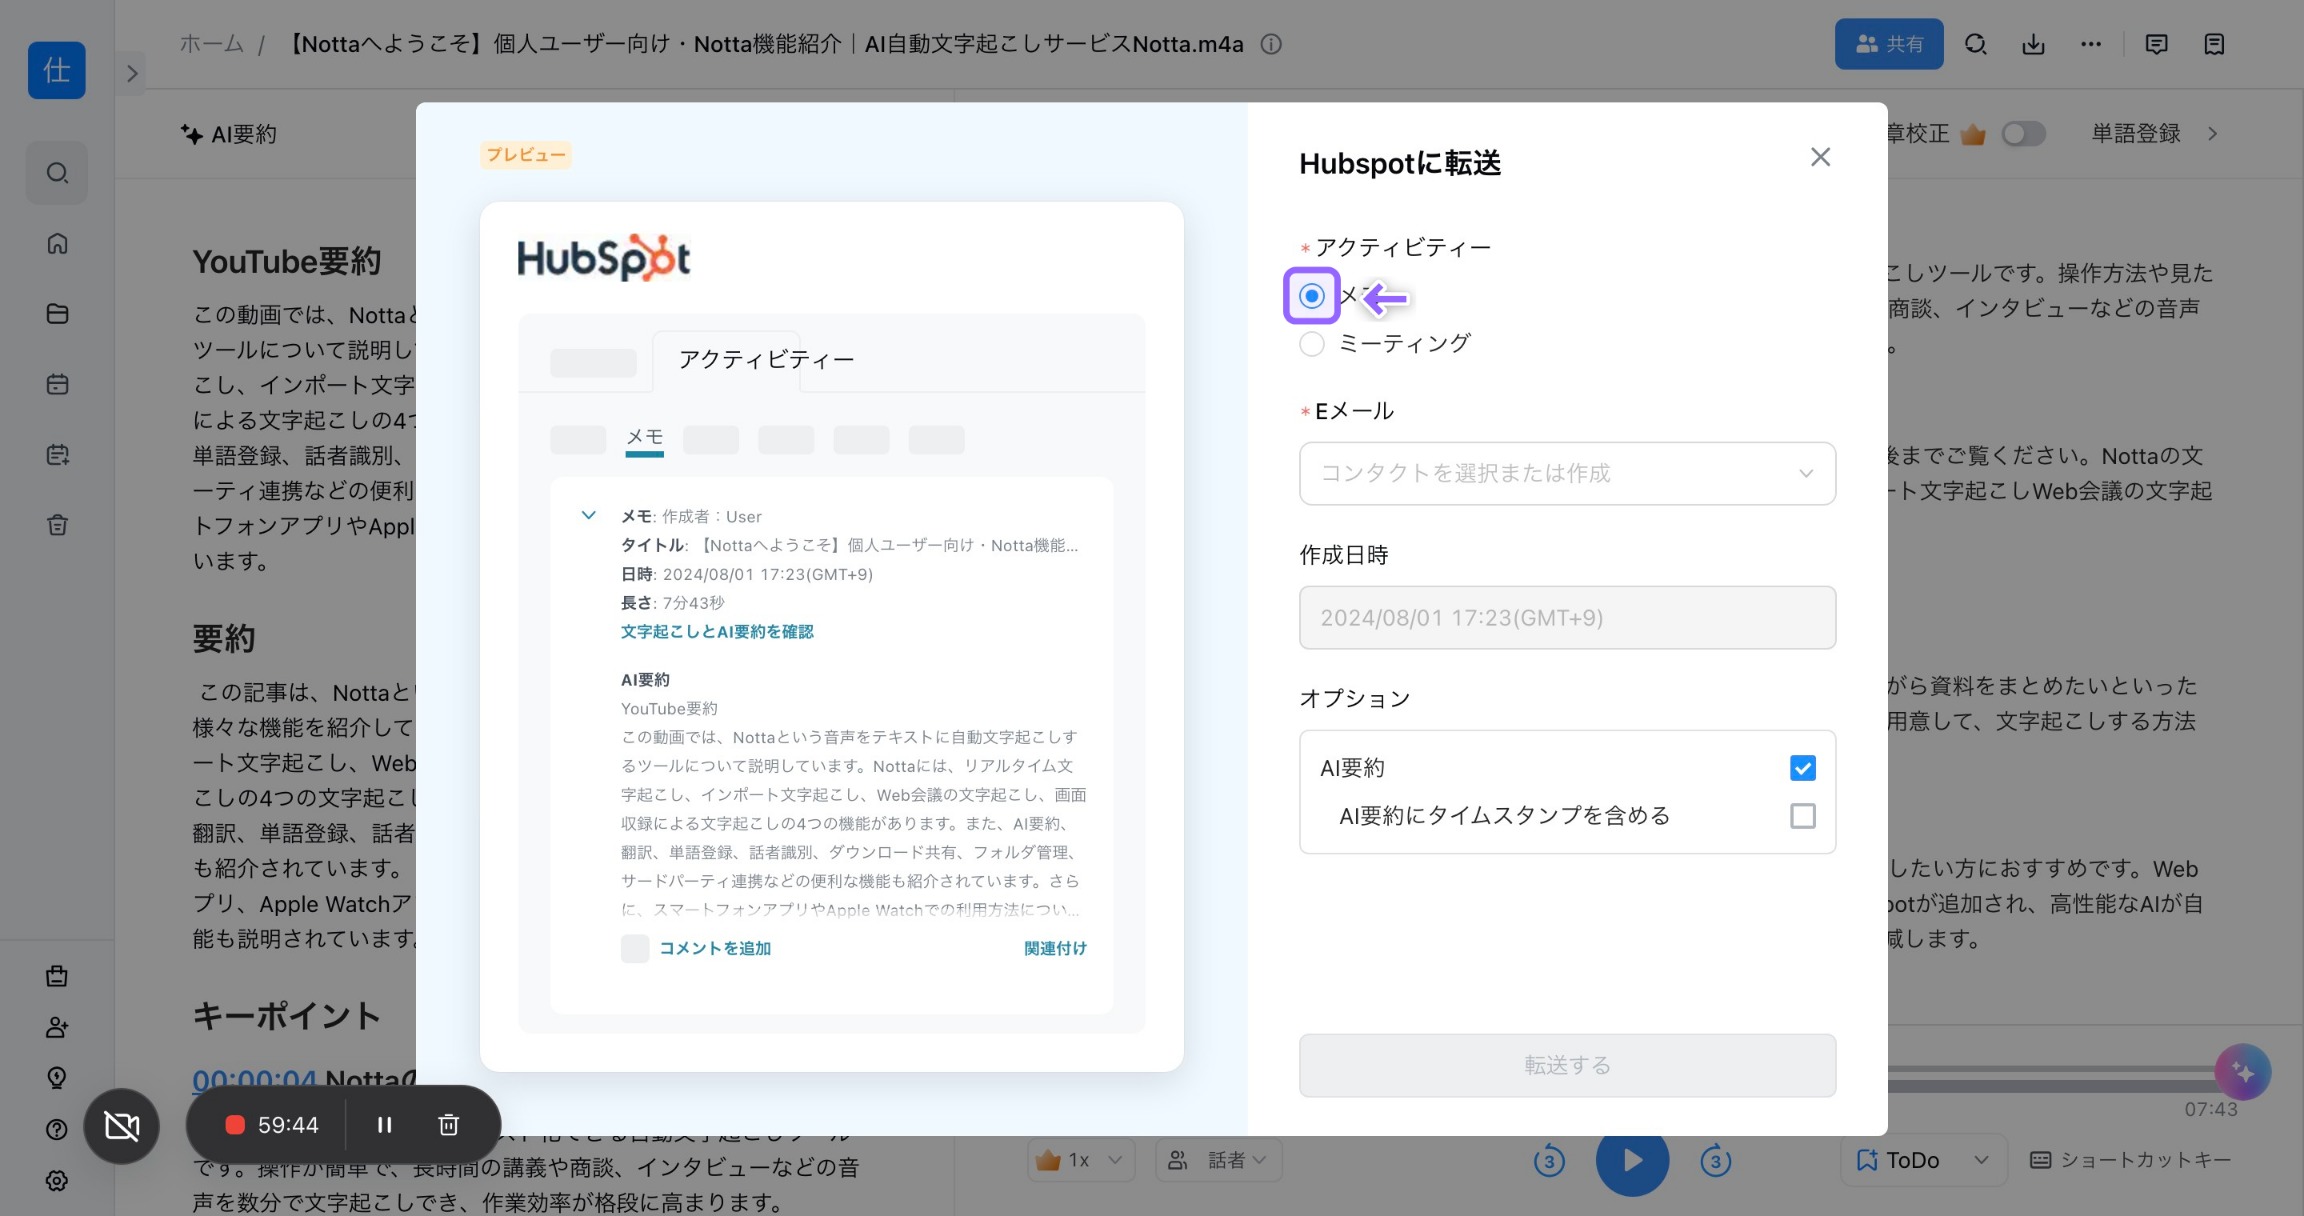Open the trash icon in the sidebar
The height and width of the screenshot is (1216, 2304).
pos(57,525)
